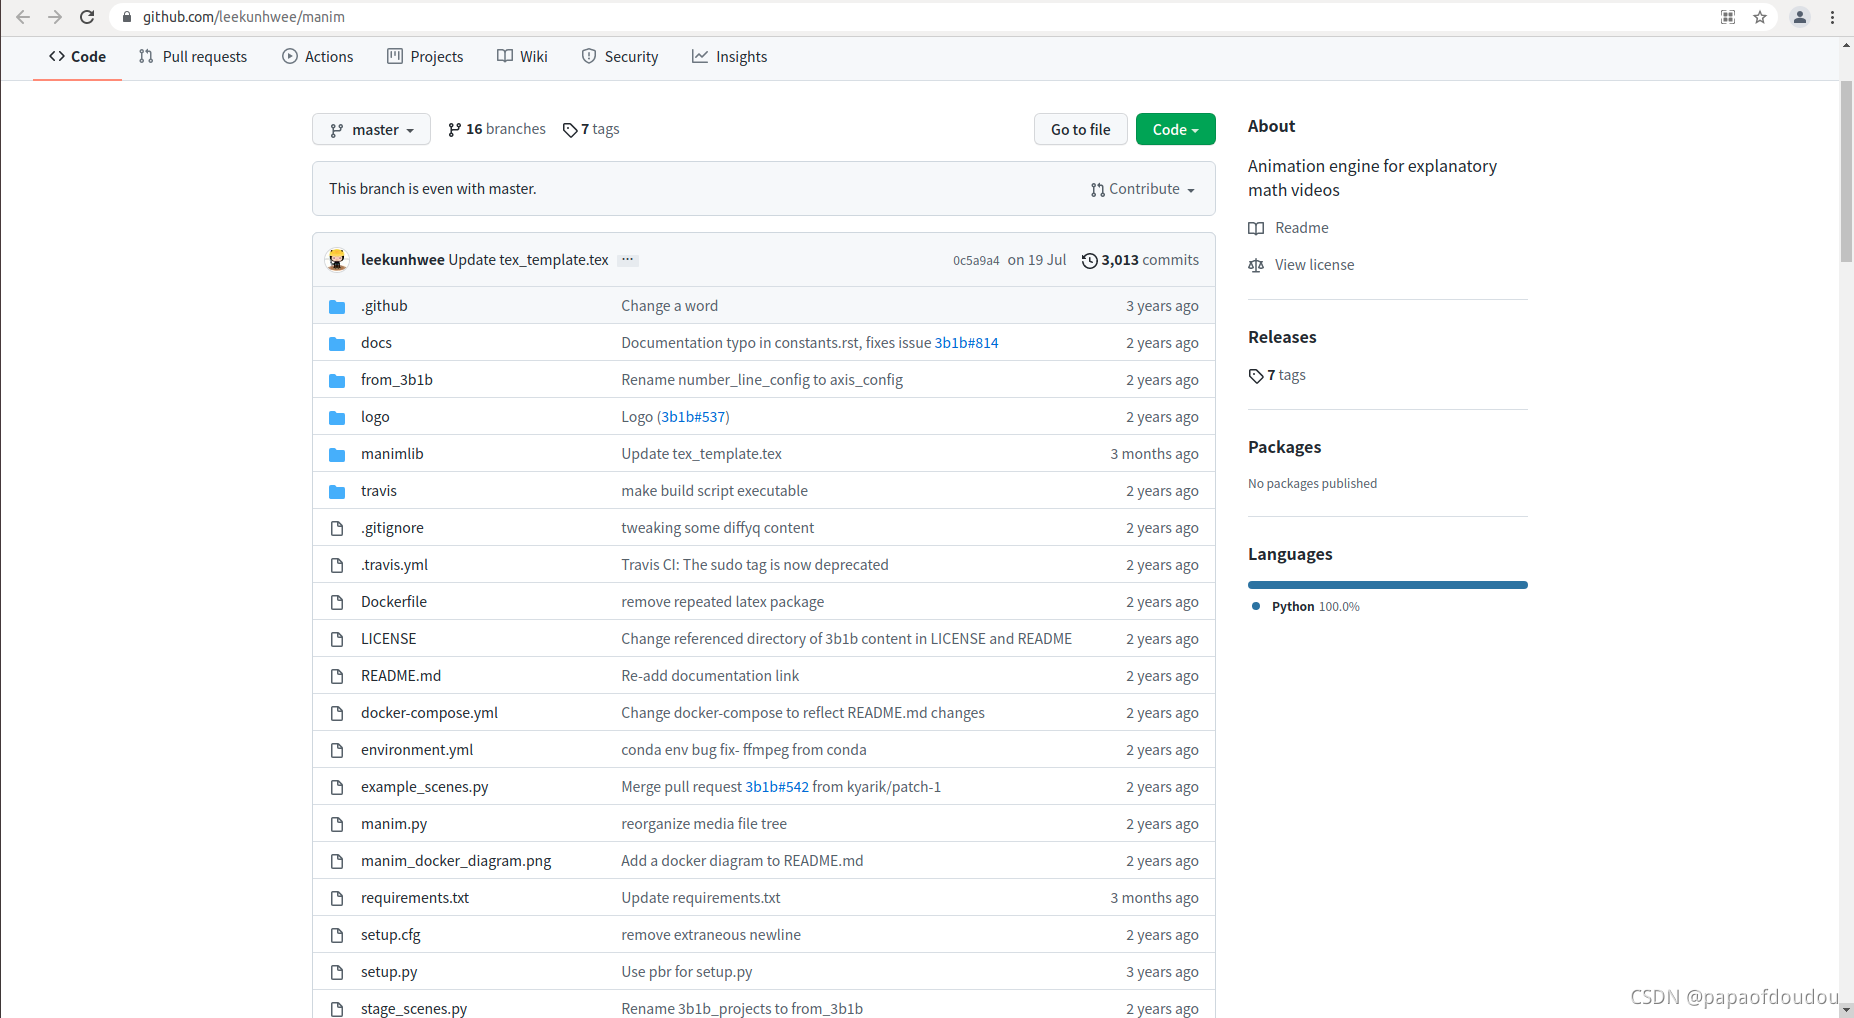View the Insights tab
Image resolution: width=1854 pixels, height=1018 pixels.
[730, 57]
